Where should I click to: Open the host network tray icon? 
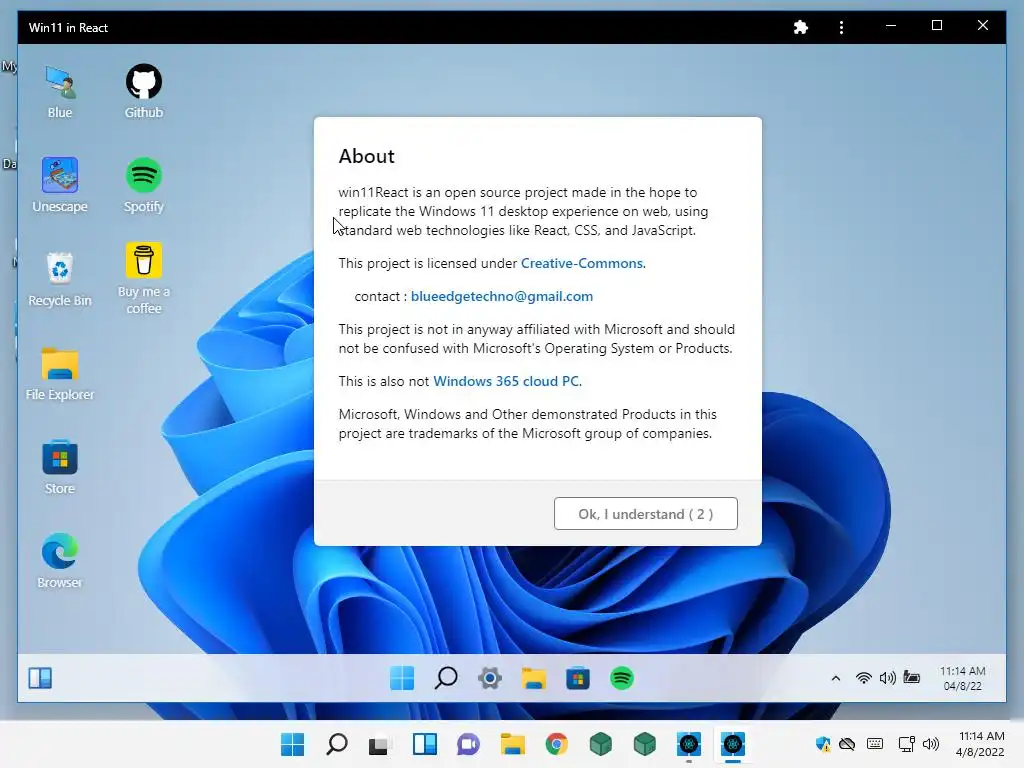point(906,744)
